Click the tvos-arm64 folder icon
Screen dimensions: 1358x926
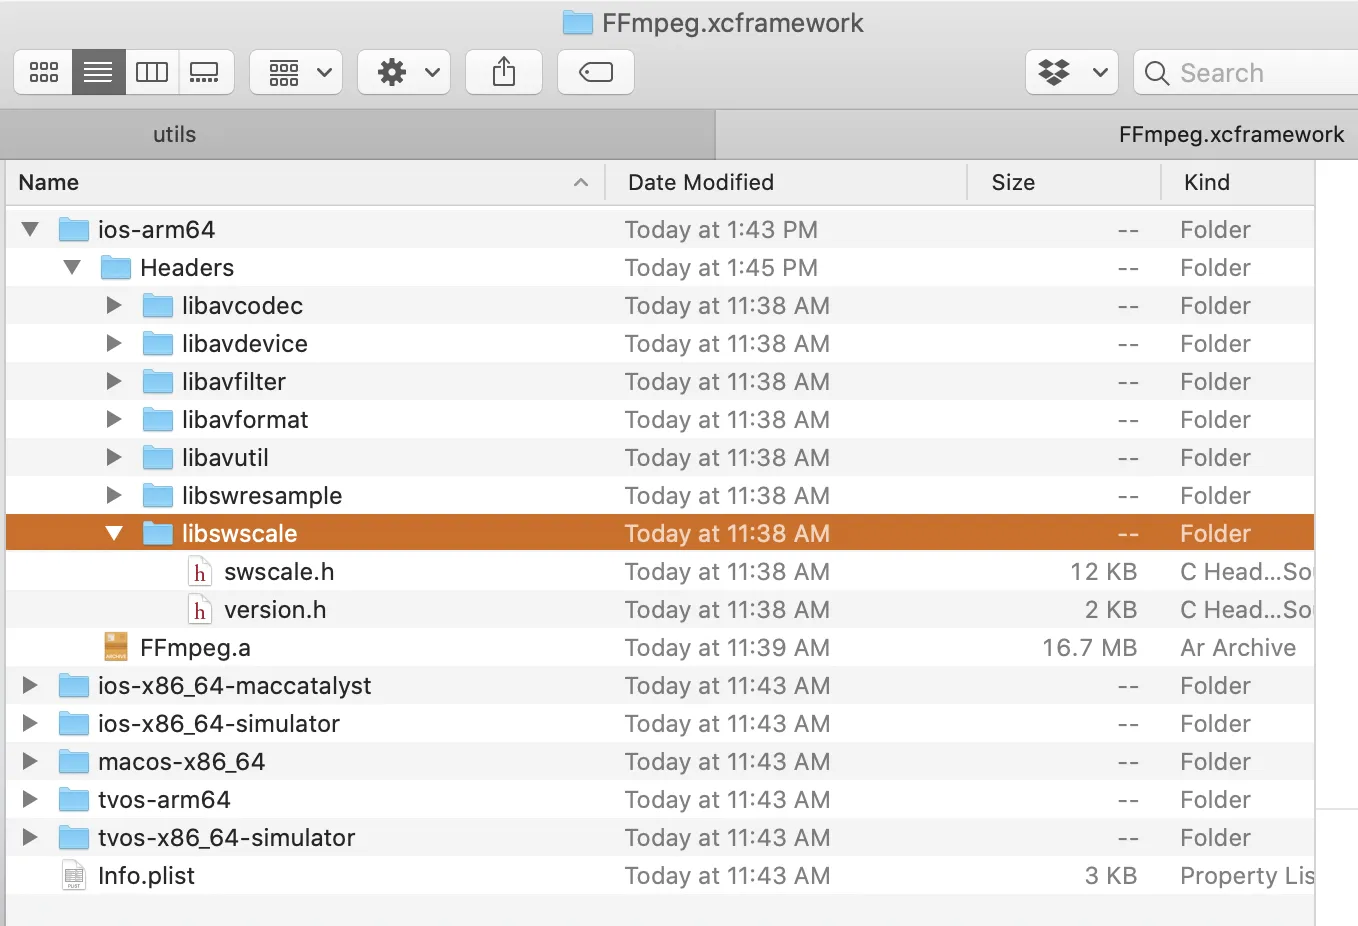click(x=74, y=800)
